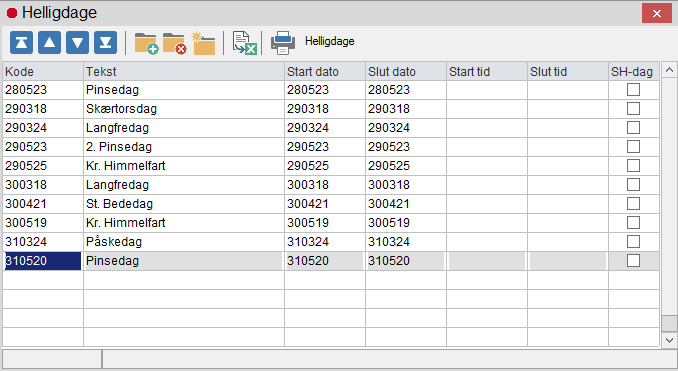Check SH-dag box on row 310520

[x=633, y=261]
